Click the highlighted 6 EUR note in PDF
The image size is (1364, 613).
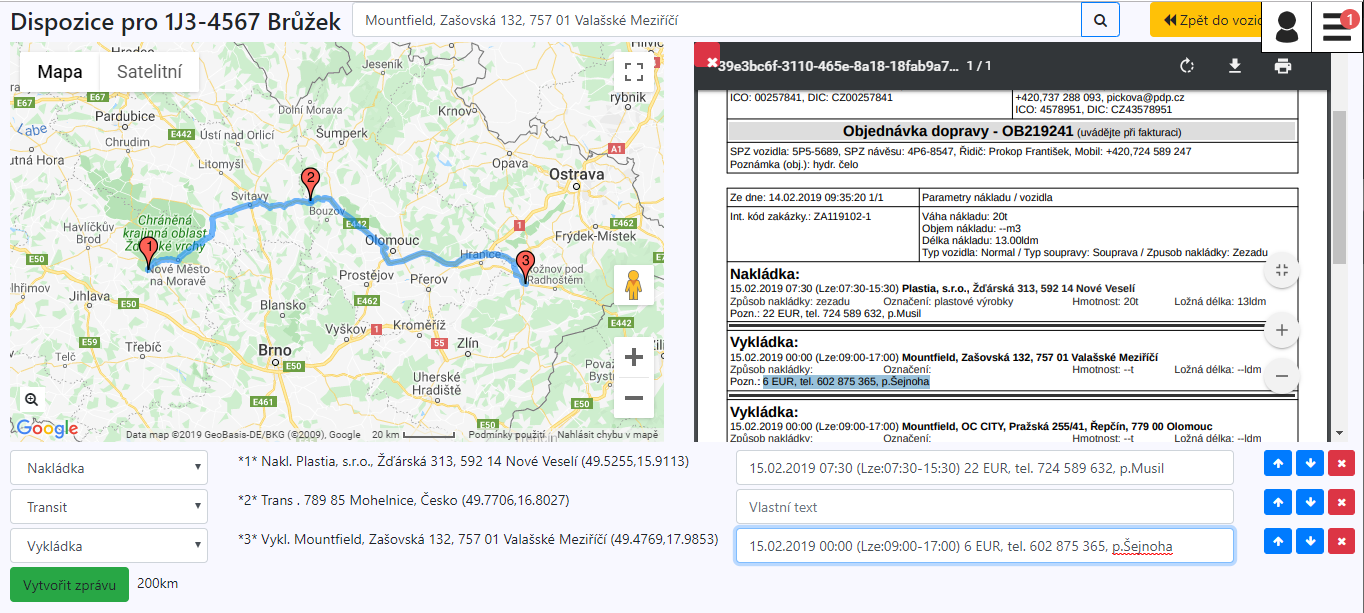[x=846, y=381]
